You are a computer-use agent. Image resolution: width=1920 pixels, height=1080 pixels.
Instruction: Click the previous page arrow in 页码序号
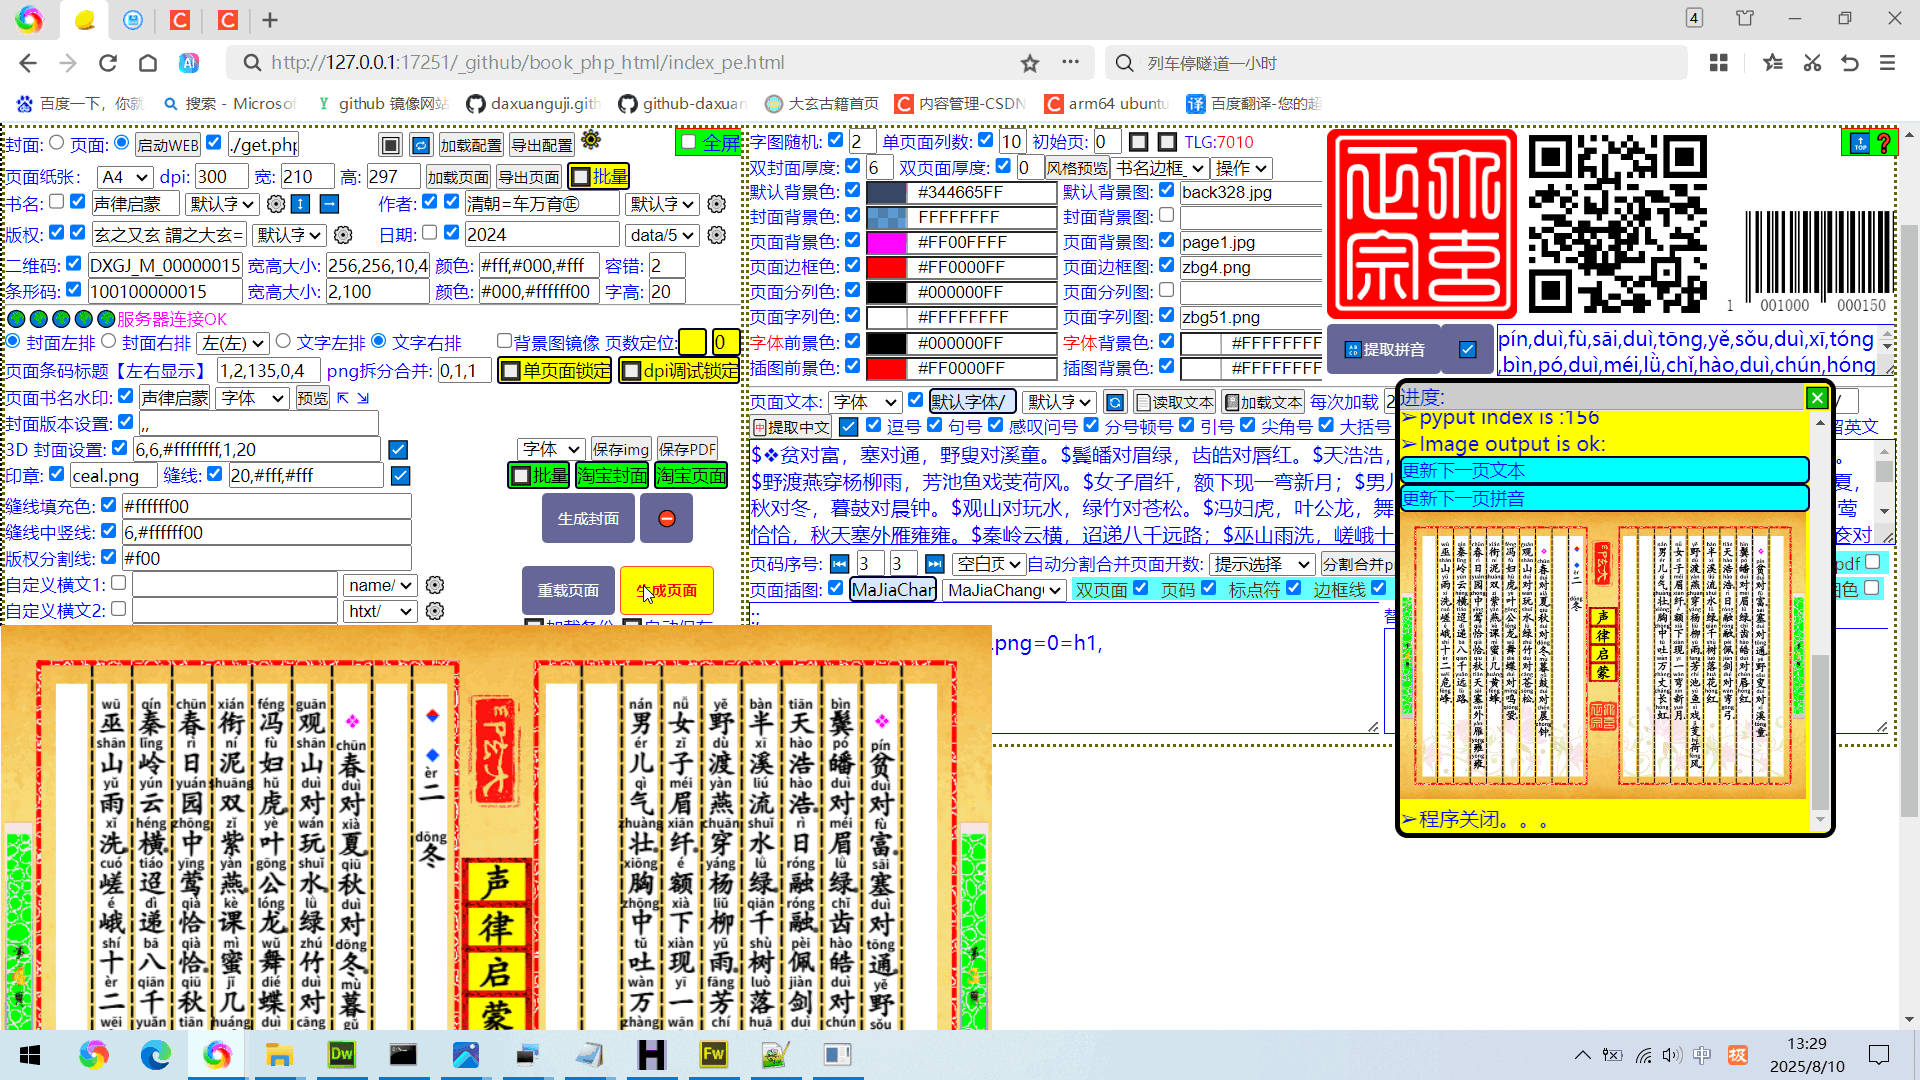click(x=840, y=564)
